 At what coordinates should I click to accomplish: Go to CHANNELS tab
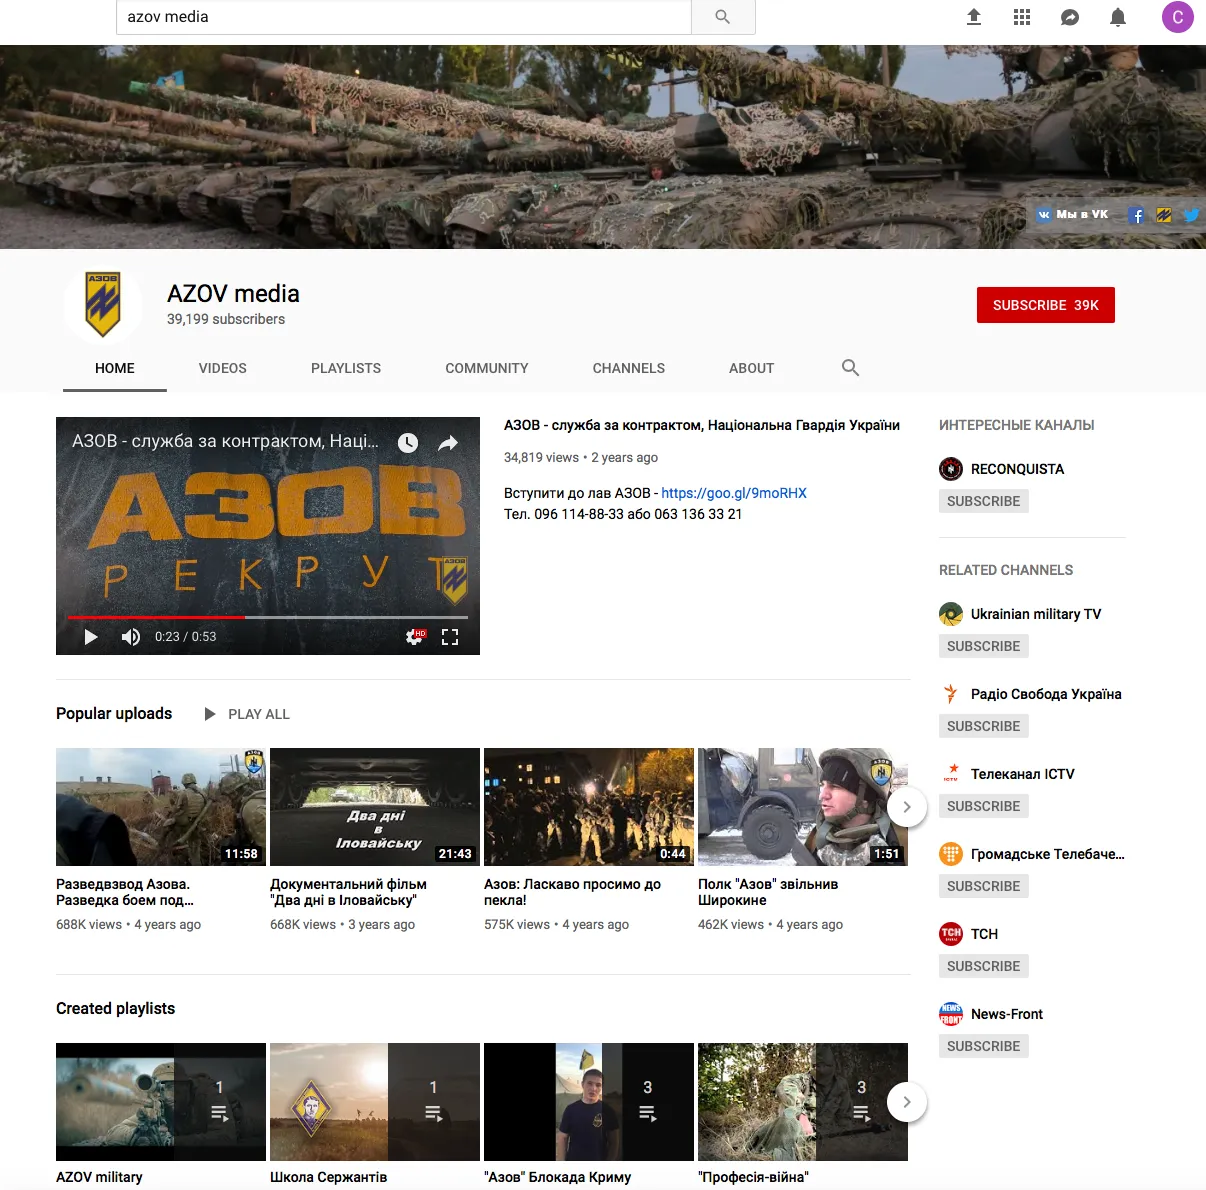click(x=629, y=368)
